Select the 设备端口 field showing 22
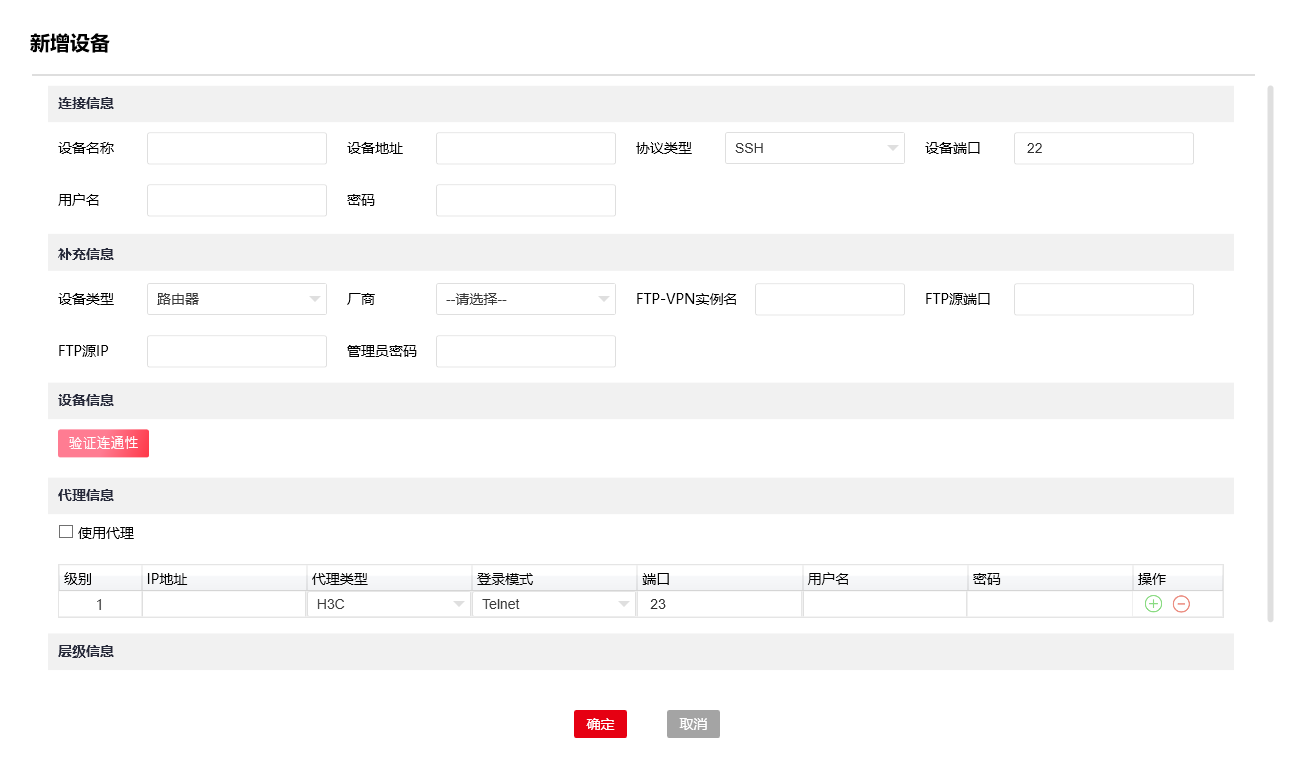The height and width of the screenshot is (768, 1294). coord(1103,148)
